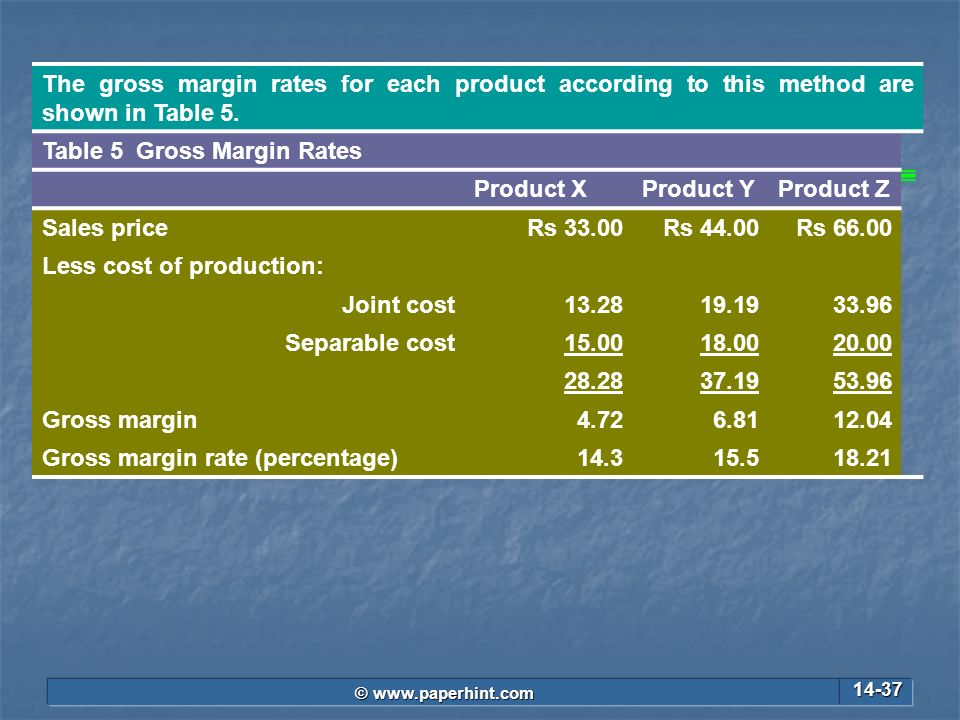Screen dimensions: 960x720
Task: Select the Gross margin rate (percentage) label
Action: [220, 459]
